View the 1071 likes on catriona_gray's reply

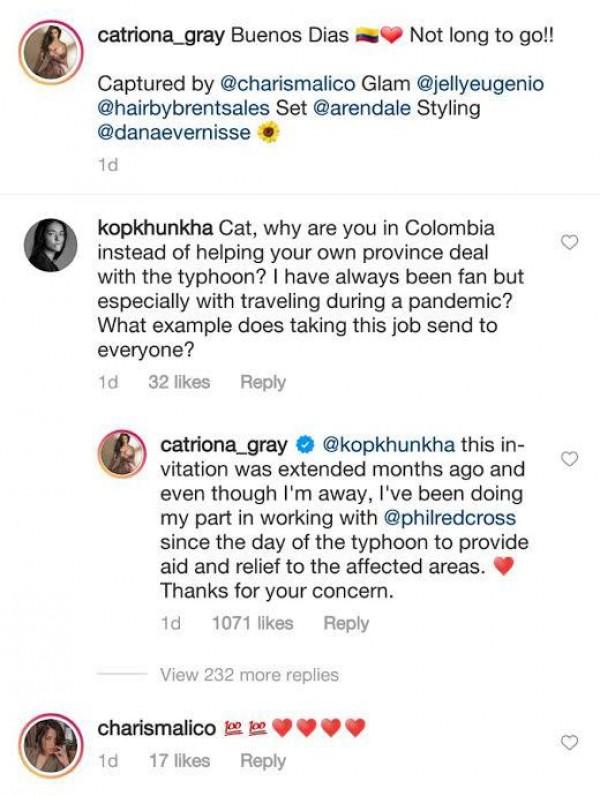click(252, 623)
